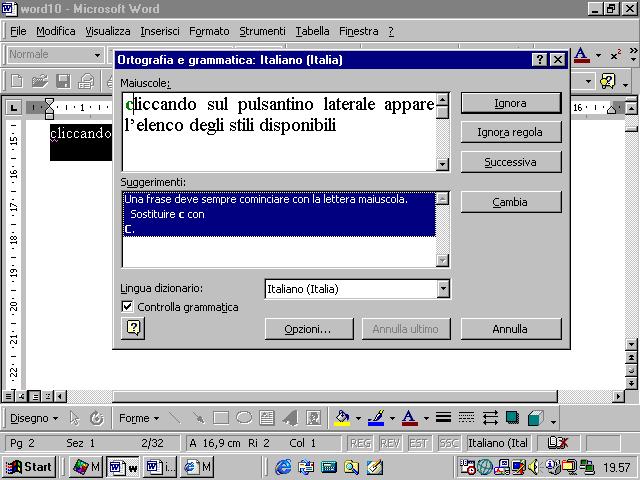The height and width of the screenshot is (480, 640).
Task: Click the free rotate tool icon
Action: [97, 418]
